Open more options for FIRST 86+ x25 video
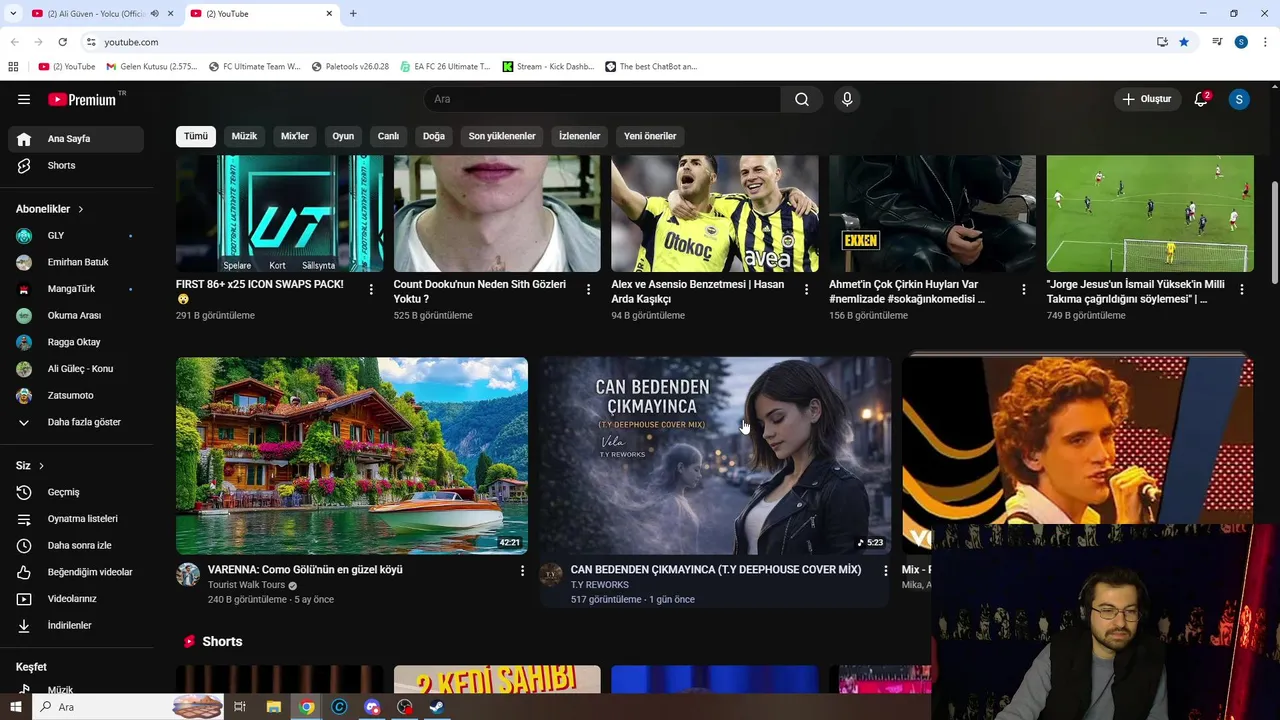 (x=371, y=289)
